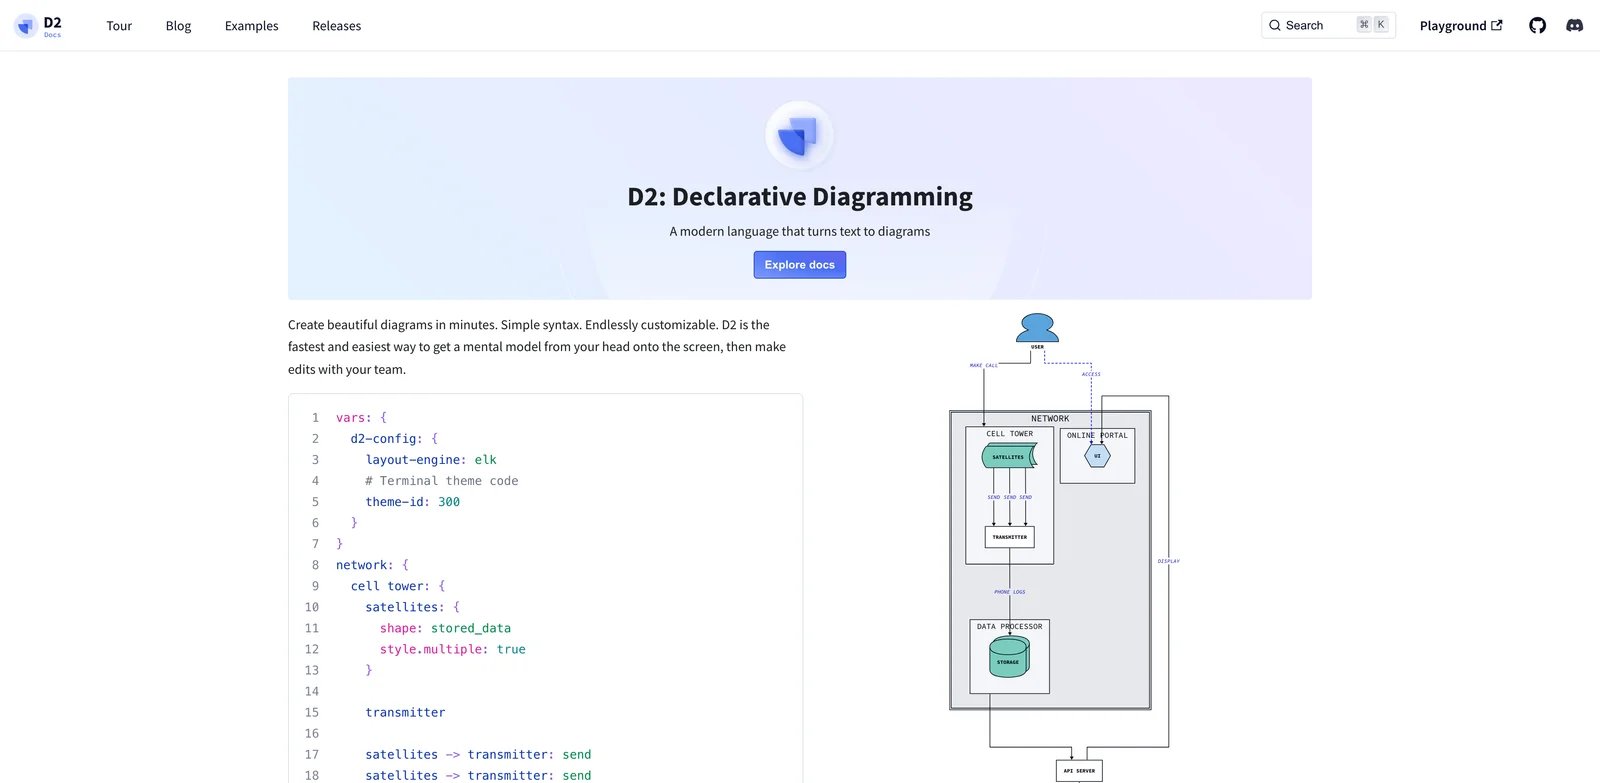Image resolution: width=1600 pixels, height=783 pixels.
Task: Click the 'theme-id: 300' code line
Action: (413, 502)
